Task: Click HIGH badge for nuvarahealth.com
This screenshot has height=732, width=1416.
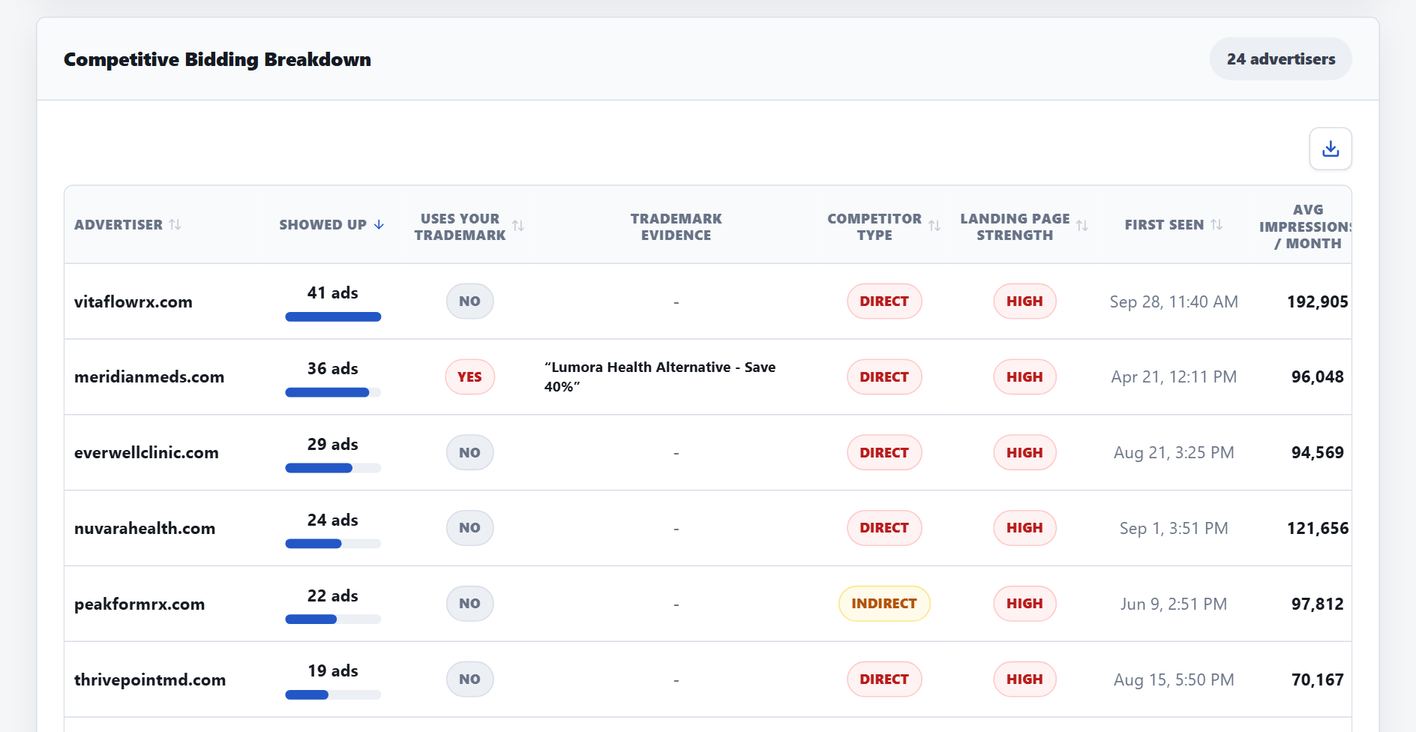Action: pos(1024,528)
